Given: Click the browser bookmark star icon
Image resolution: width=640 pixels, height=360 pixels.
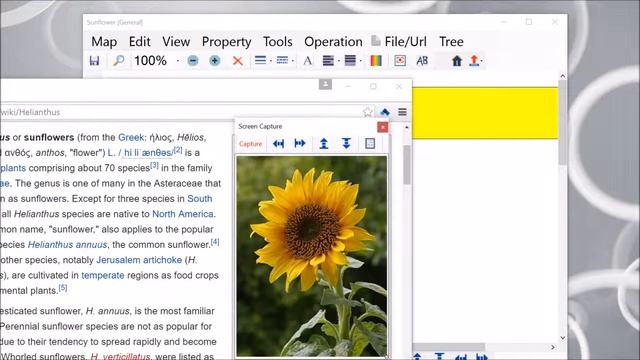Looking at the screenshot, I should 367,112.
